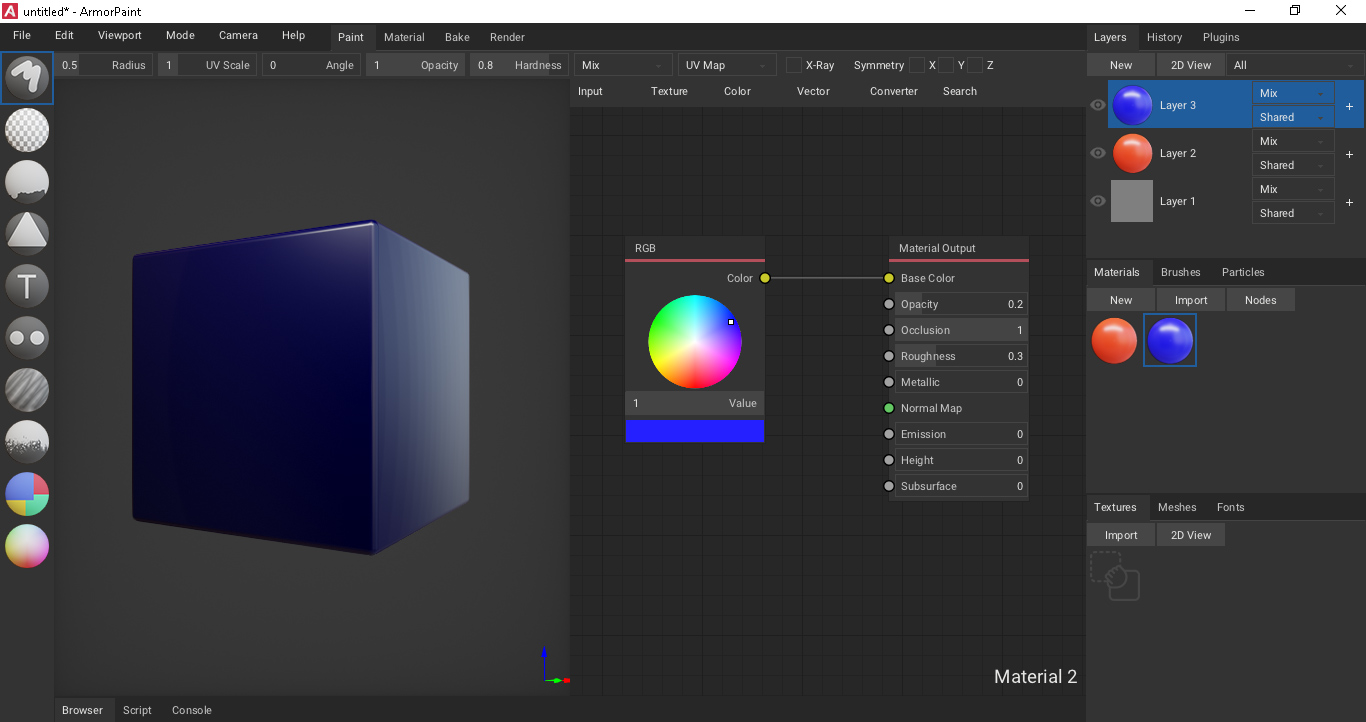Enable symmetry on Y axis
This screenshot has height=722, width=1366.
tap(946, 65)
